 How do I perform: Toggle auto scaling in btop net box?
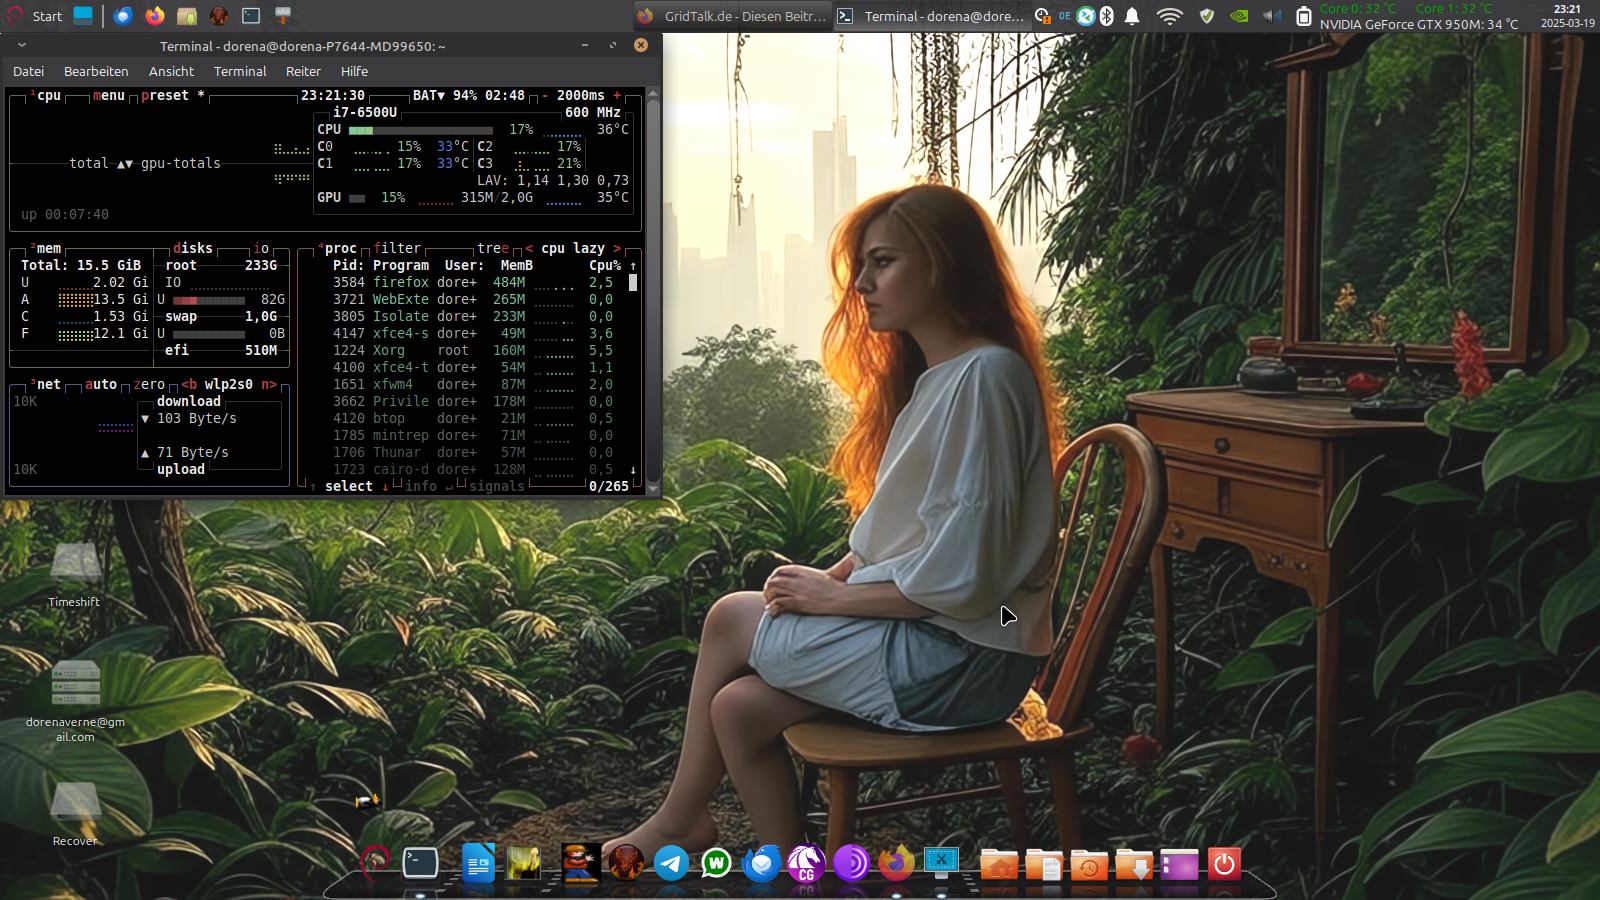point(100,384)
